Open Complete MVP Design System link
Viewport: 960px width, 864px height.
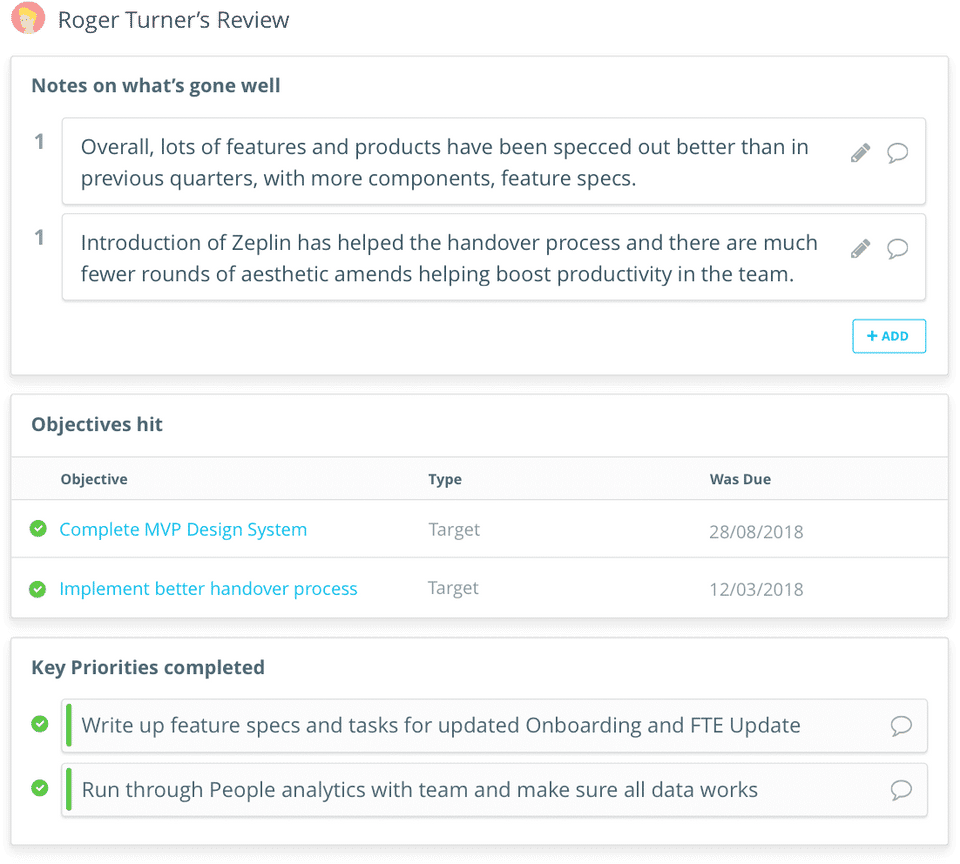tap(183, 529)
